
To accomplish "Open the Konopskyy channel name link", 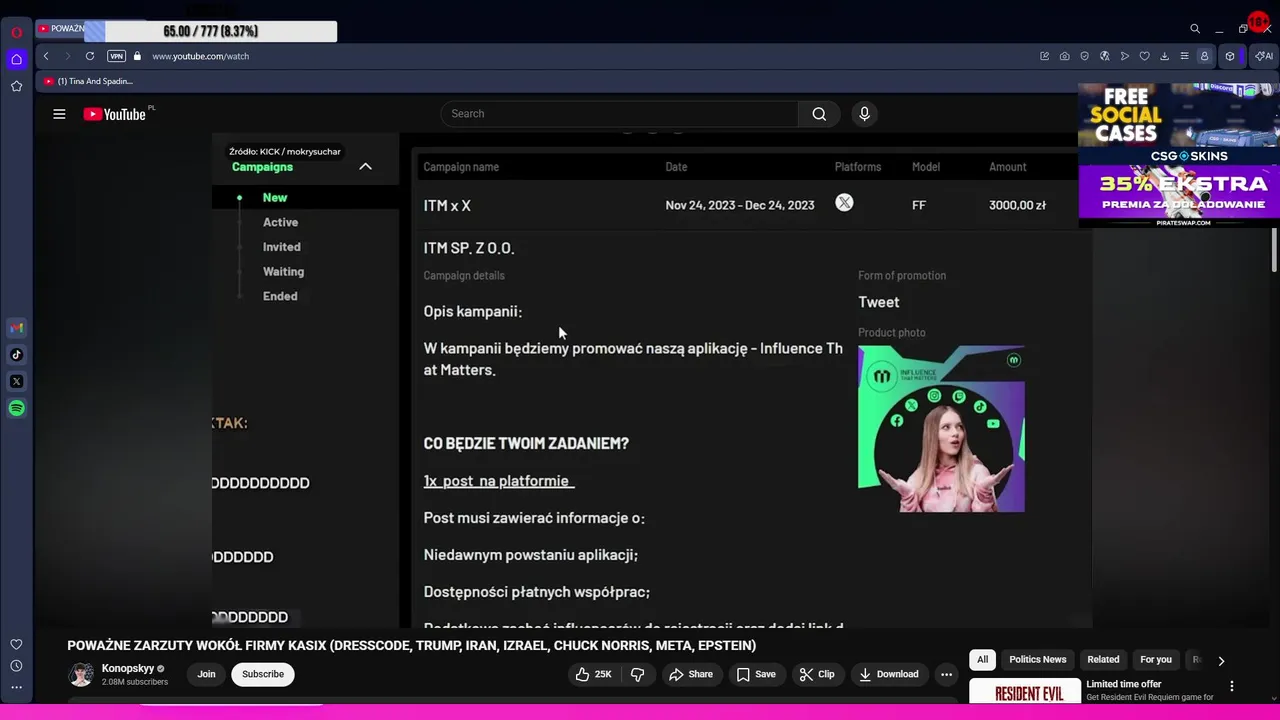I will pos(128,668).
